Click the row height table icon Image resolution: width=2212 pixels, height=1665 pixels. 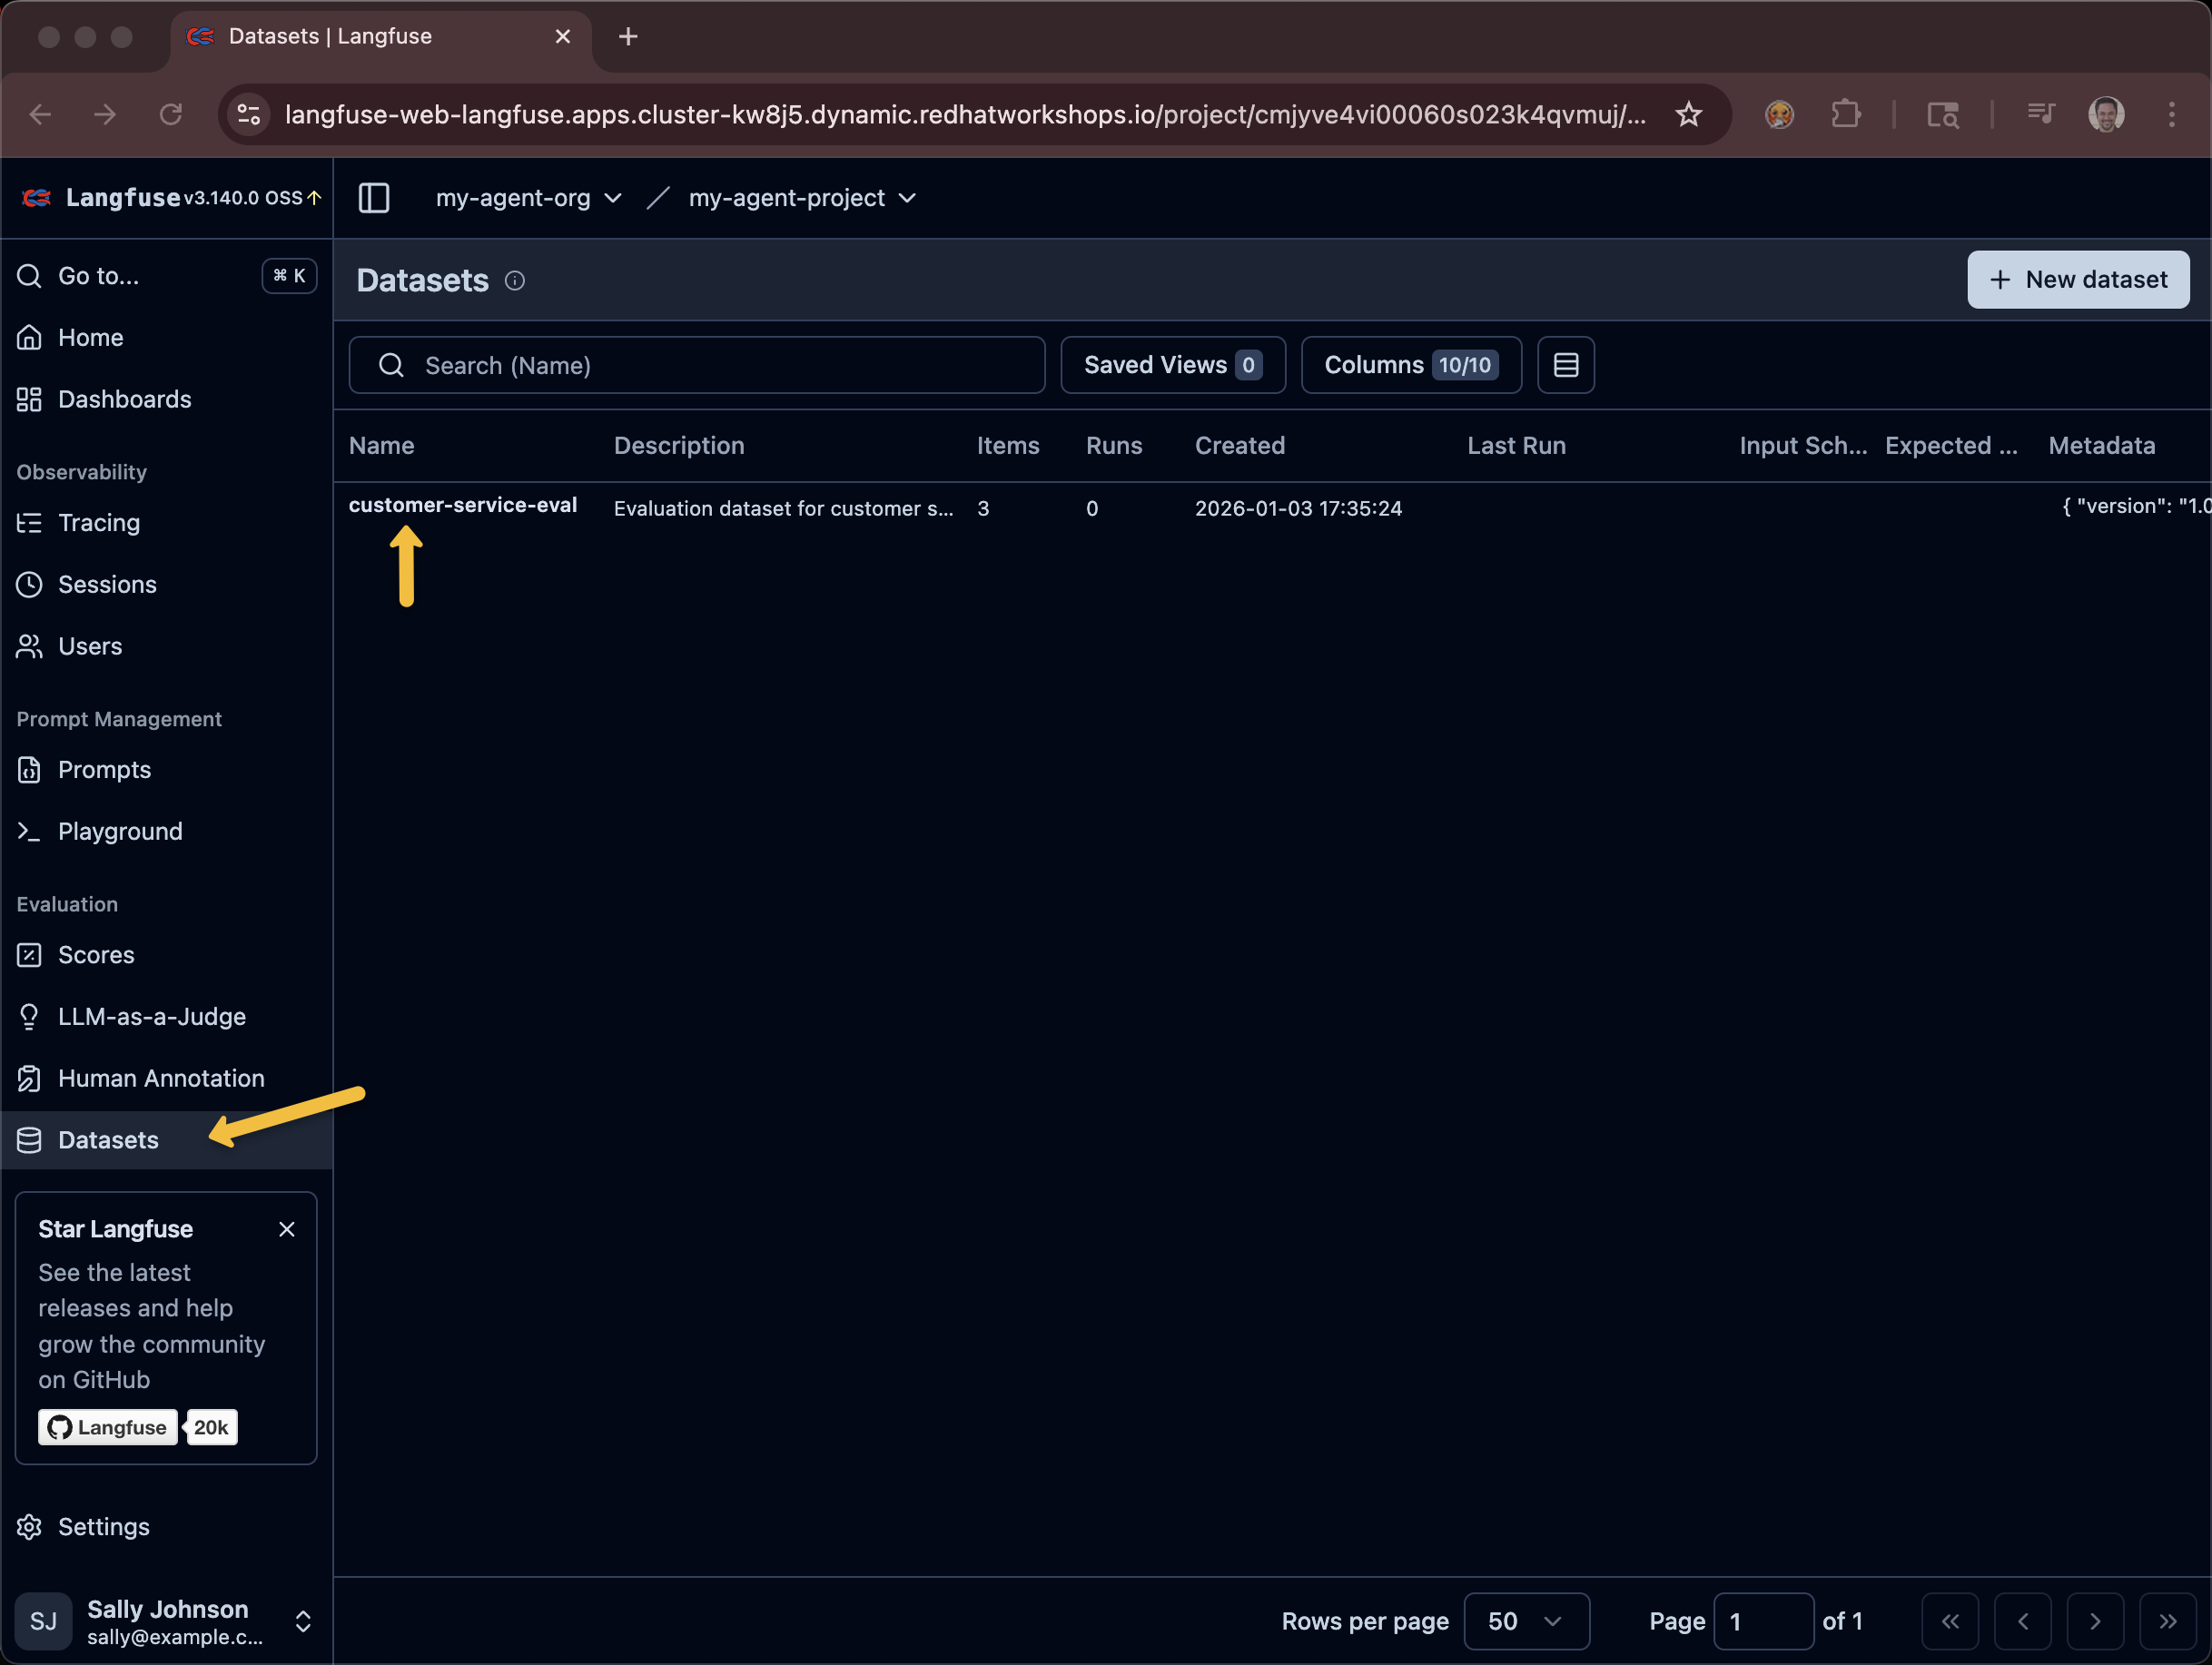tap(1565, 365)
